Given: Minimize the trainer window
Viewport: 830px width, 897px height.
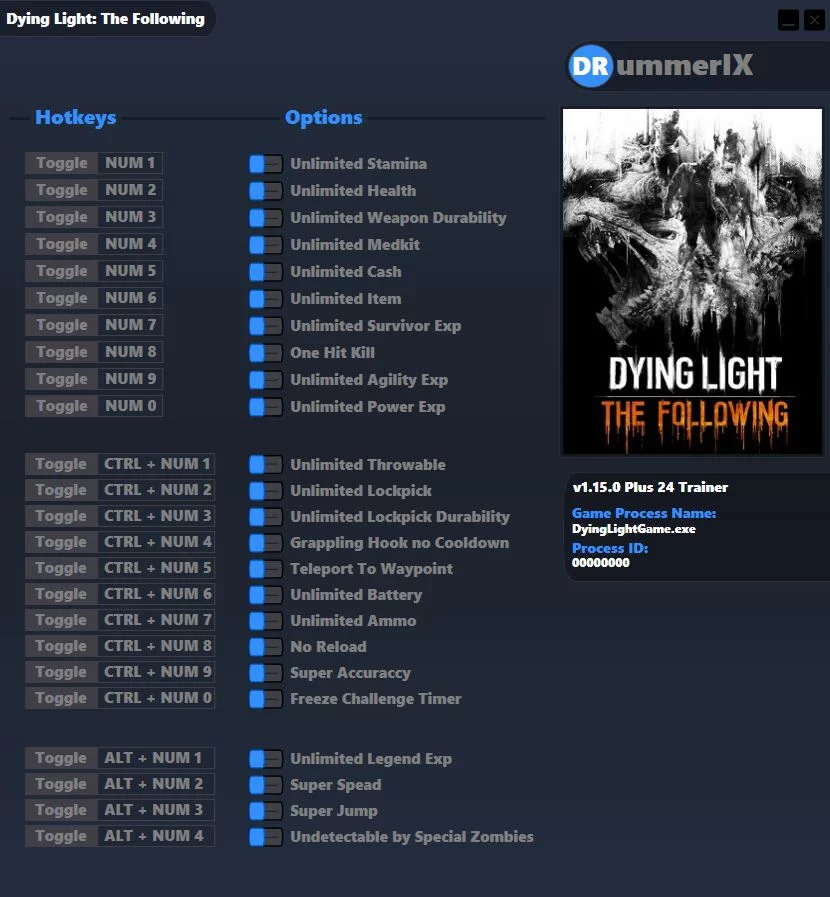Looking at the screenshot, I should click(788, 20).
